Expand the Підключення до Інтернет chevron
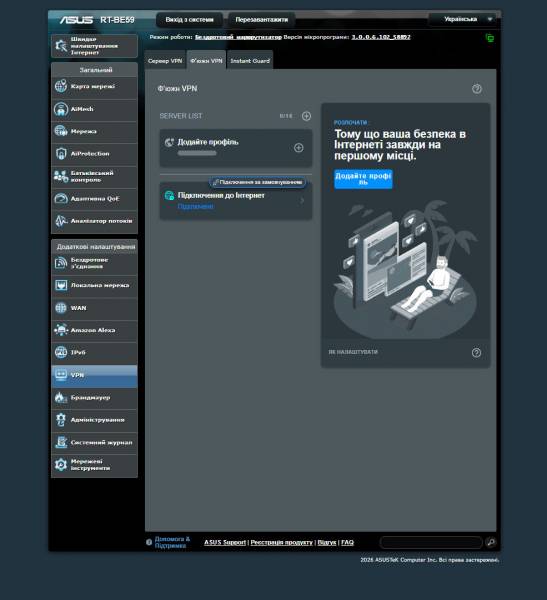This screenshot has width=547, height=600. [x=302, y=200]
